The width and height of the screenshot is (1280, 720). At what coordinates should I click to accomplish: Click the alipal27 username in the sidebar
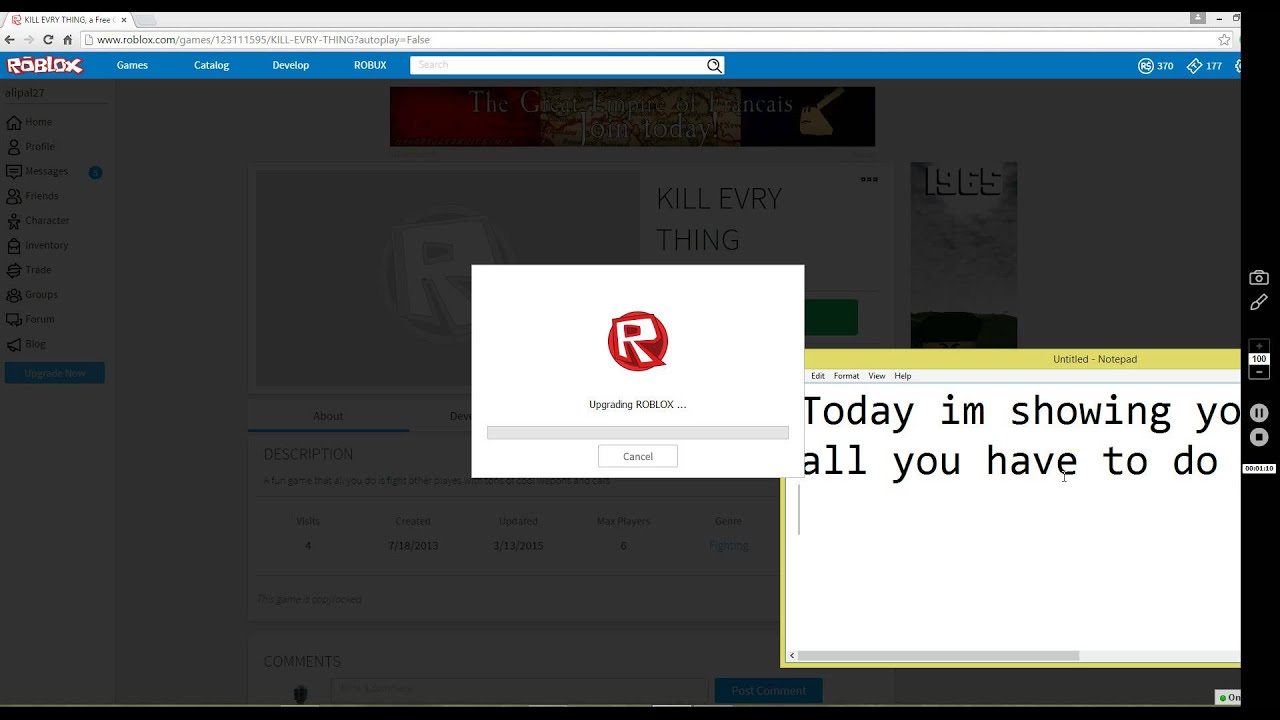tap(24, 93)
